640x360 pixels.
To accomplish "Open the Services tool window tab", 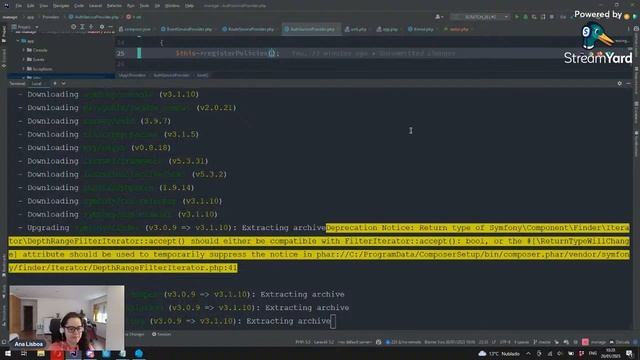I will pos(162,334).
